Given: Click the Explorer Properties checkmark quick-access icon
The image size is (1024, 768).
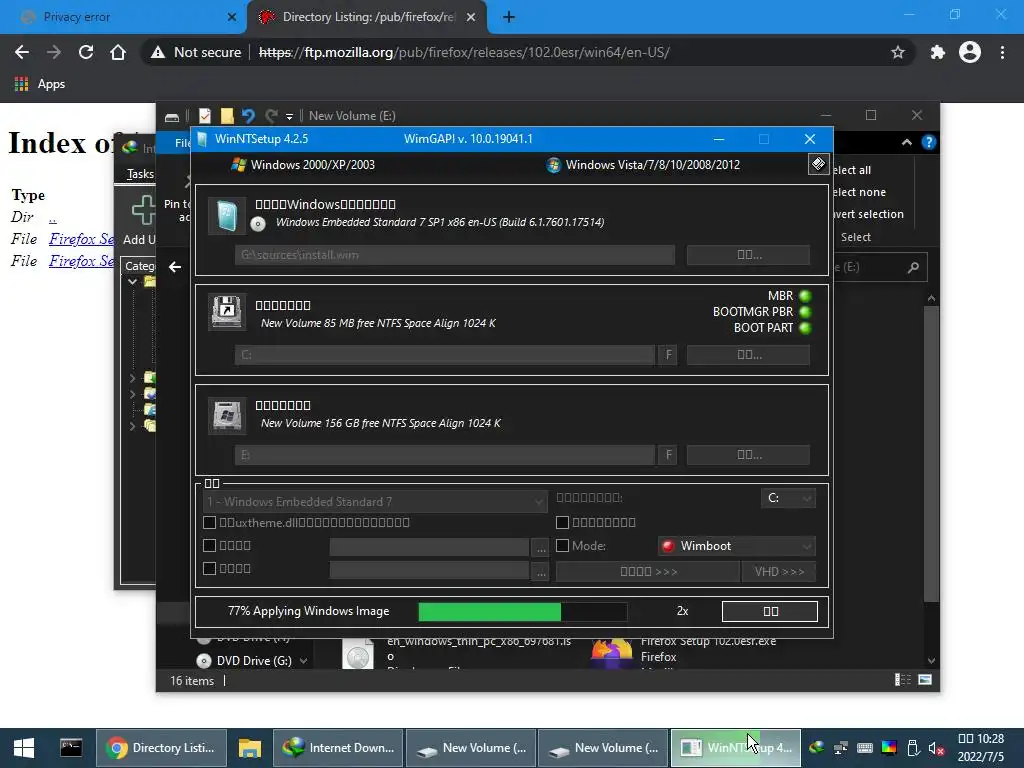Looking at the screenshot, I should click(x=205, y=116).
